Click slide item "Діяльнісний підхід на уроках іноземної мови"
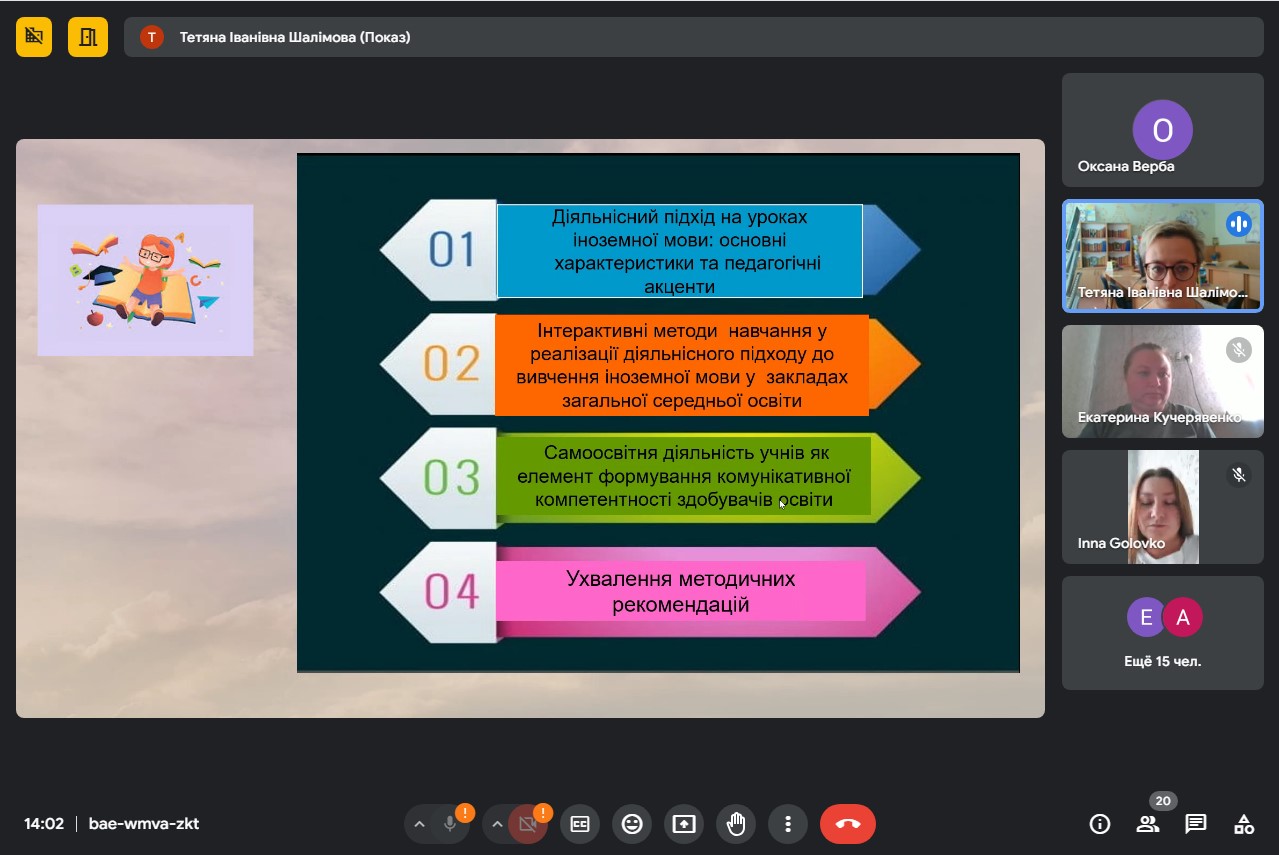Image resolution: width=1279 pixels, height=855 pixels. click(680, 251)
